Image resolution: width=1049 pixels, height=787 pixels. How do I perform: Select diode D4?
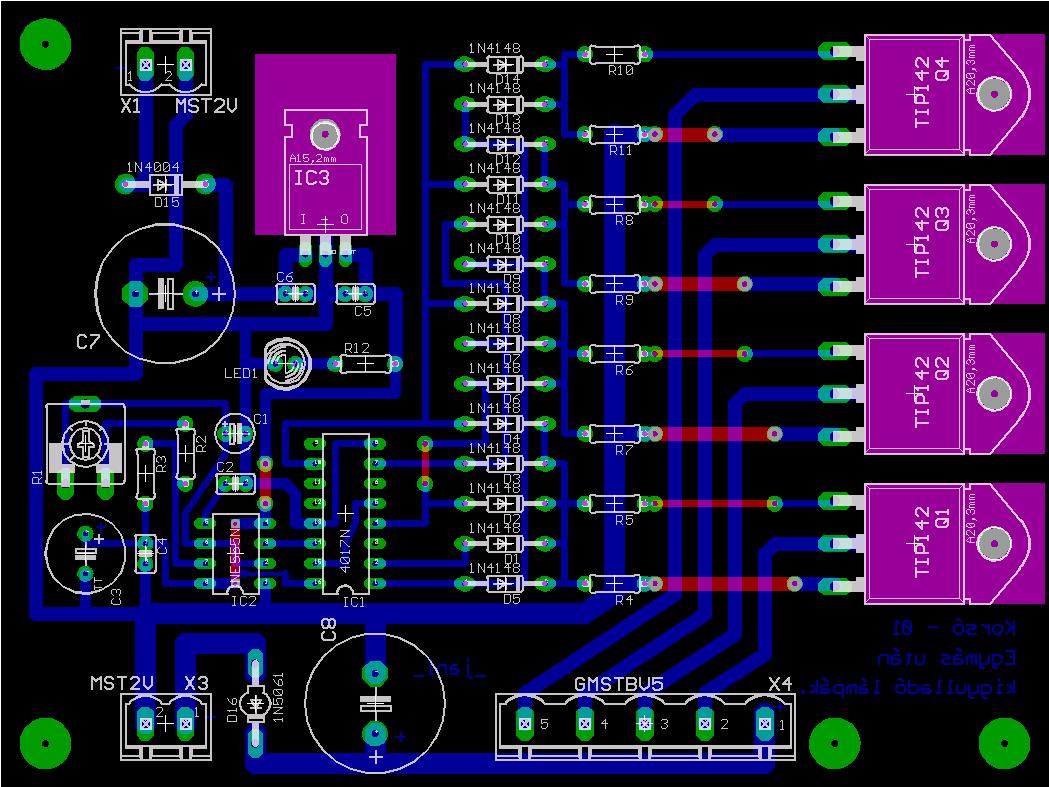504,424
